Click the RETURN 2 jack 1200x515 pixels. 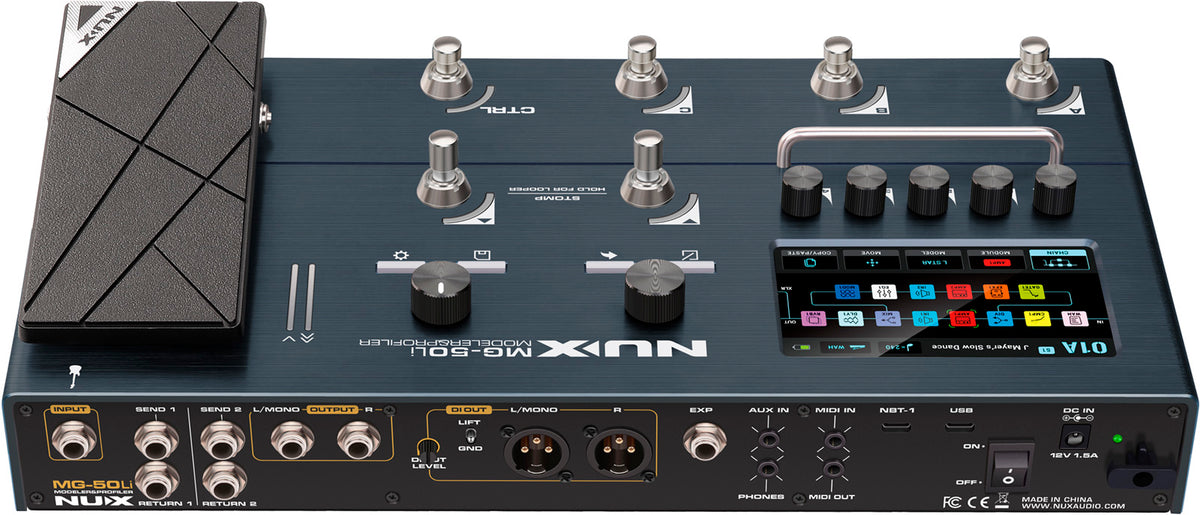tap(222, 480)
